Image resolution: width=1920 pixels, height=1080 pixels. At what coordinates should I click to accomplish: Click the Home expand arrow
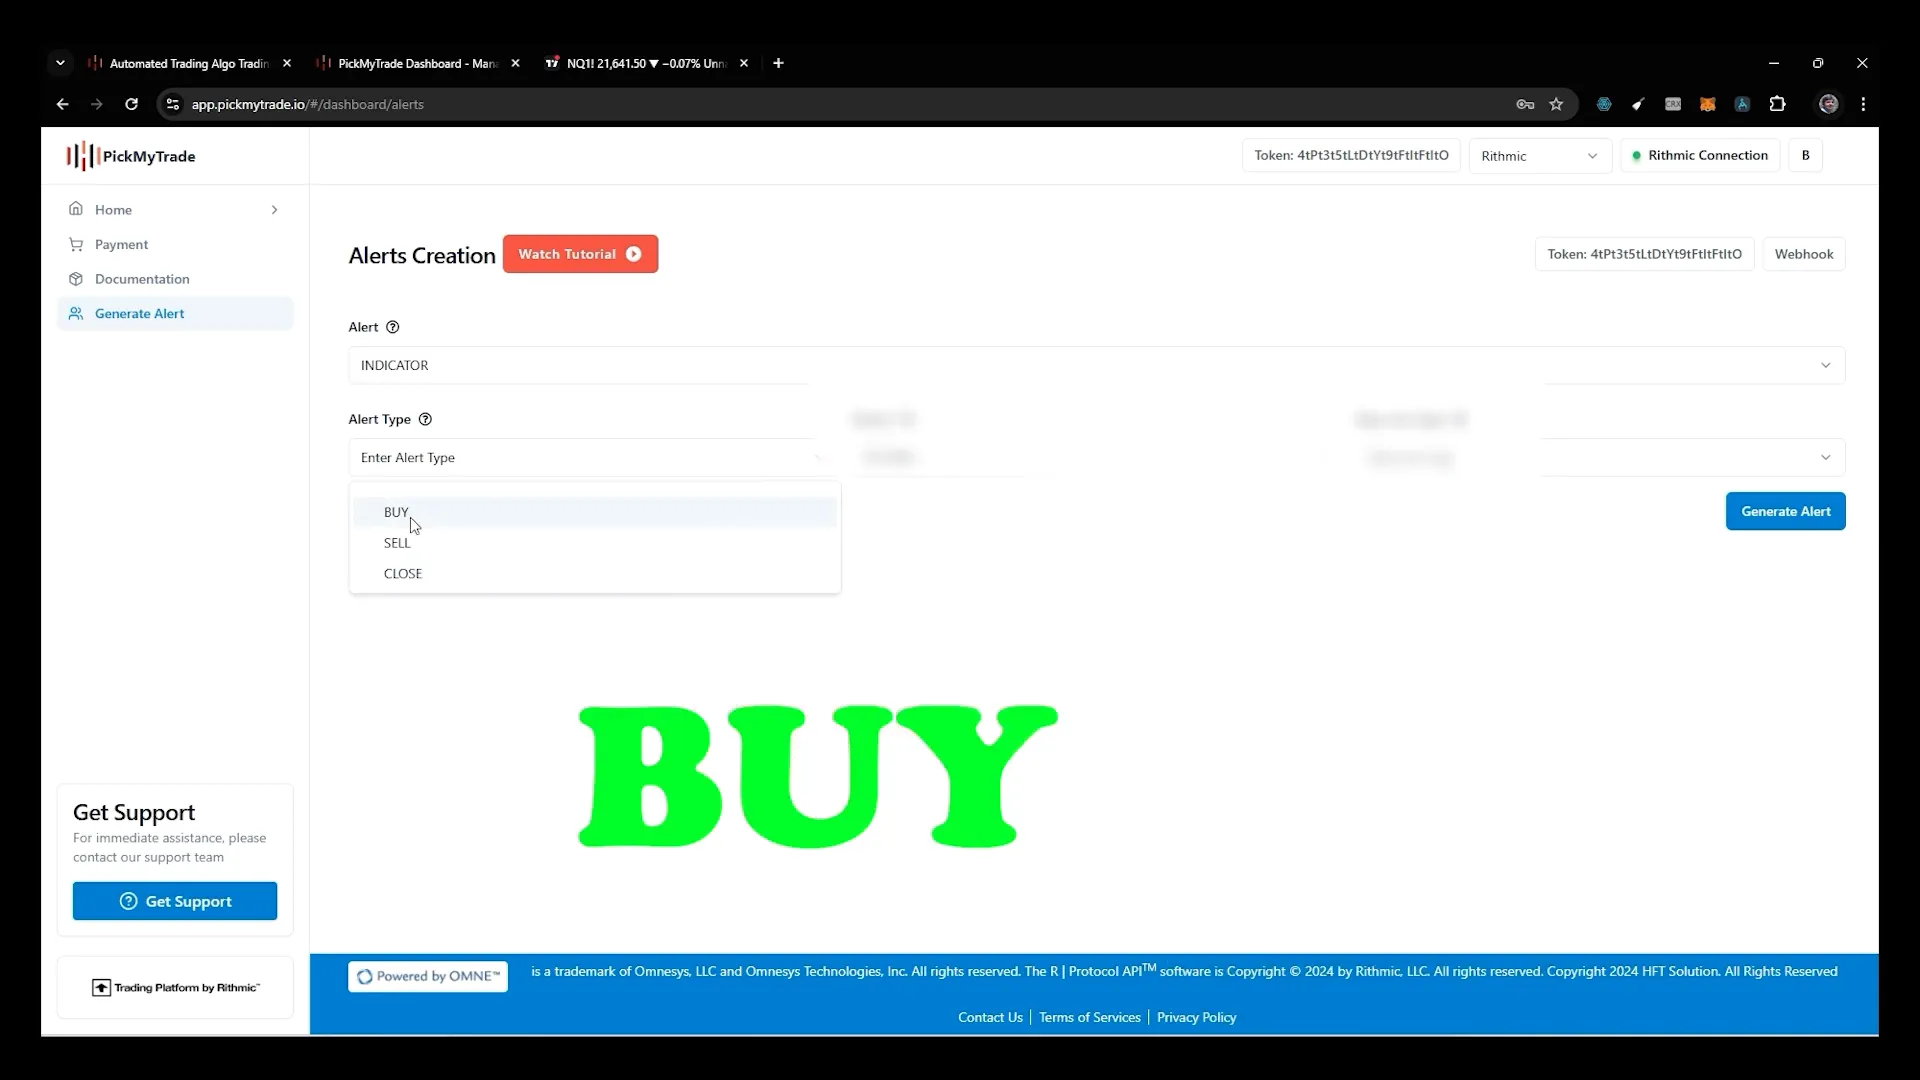tap(274, 208)
